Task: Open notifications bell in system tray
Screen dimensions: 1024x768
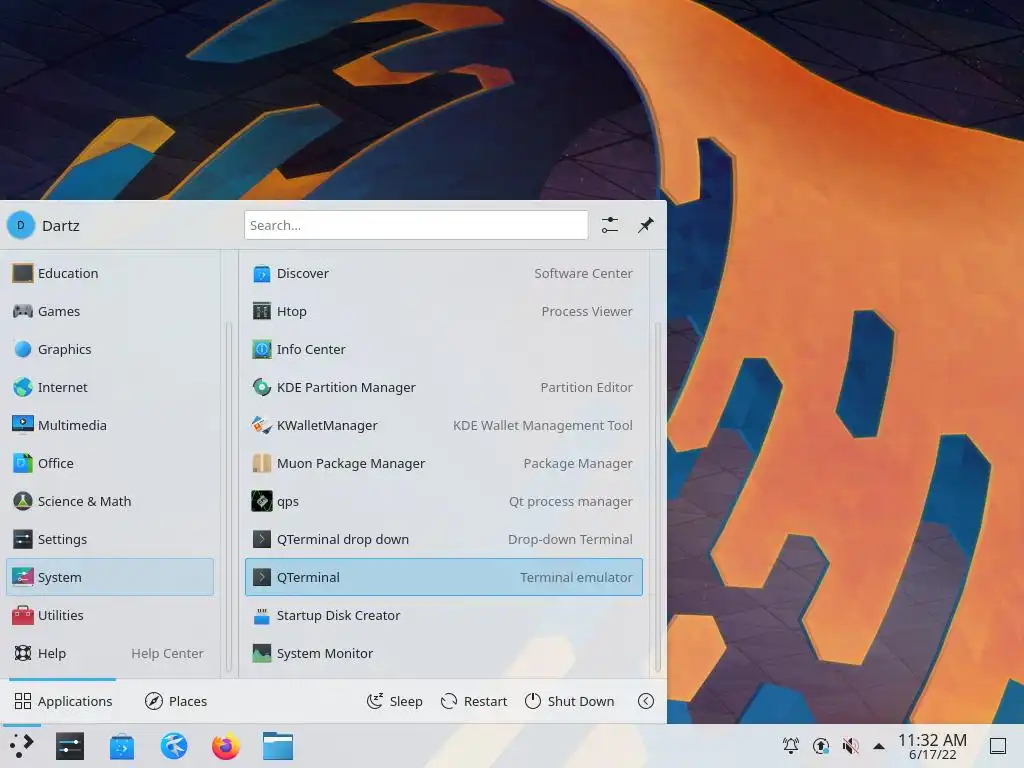Action: (791, 746)
